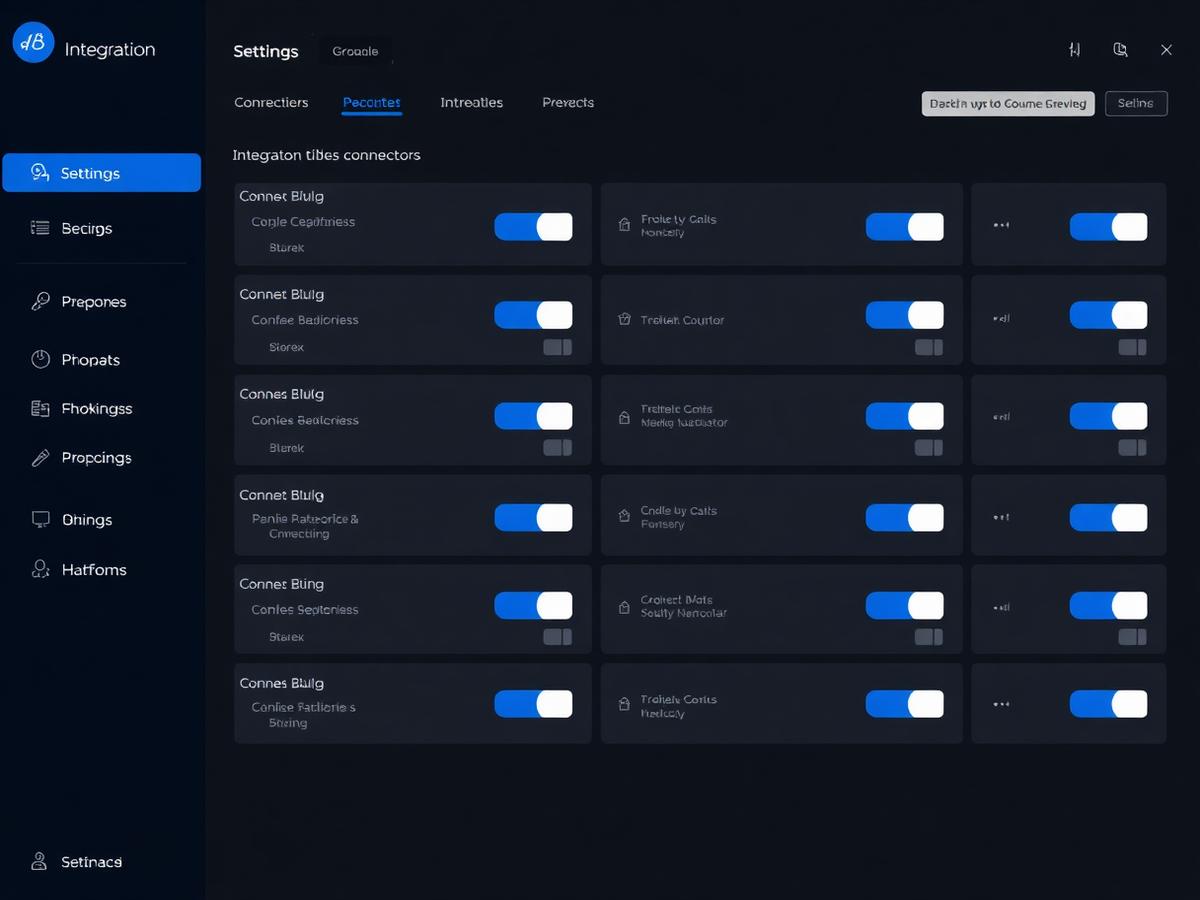Viewport: 1200px width, 900px height.
Task: Toggle the small gray switch under Conies Septioriess
Action: 558,637
